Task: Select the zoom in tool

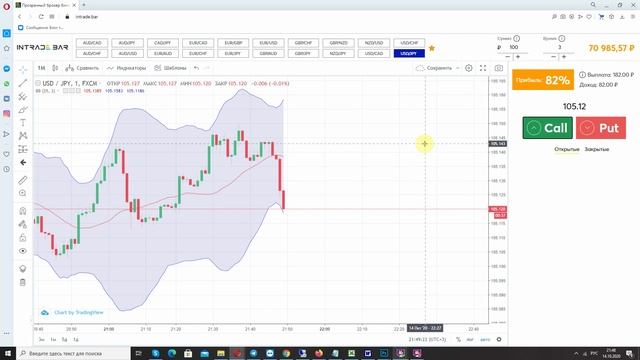Action: pos(23,193)
